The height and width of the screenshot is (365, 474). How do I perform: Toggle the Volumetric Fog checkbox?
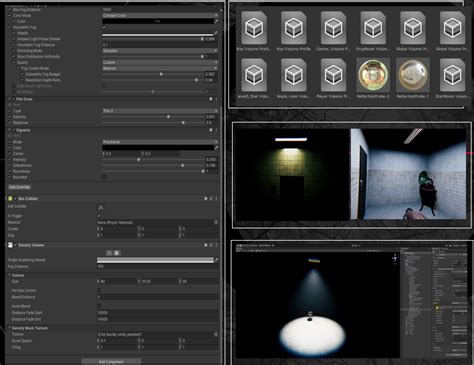[104, 27]
